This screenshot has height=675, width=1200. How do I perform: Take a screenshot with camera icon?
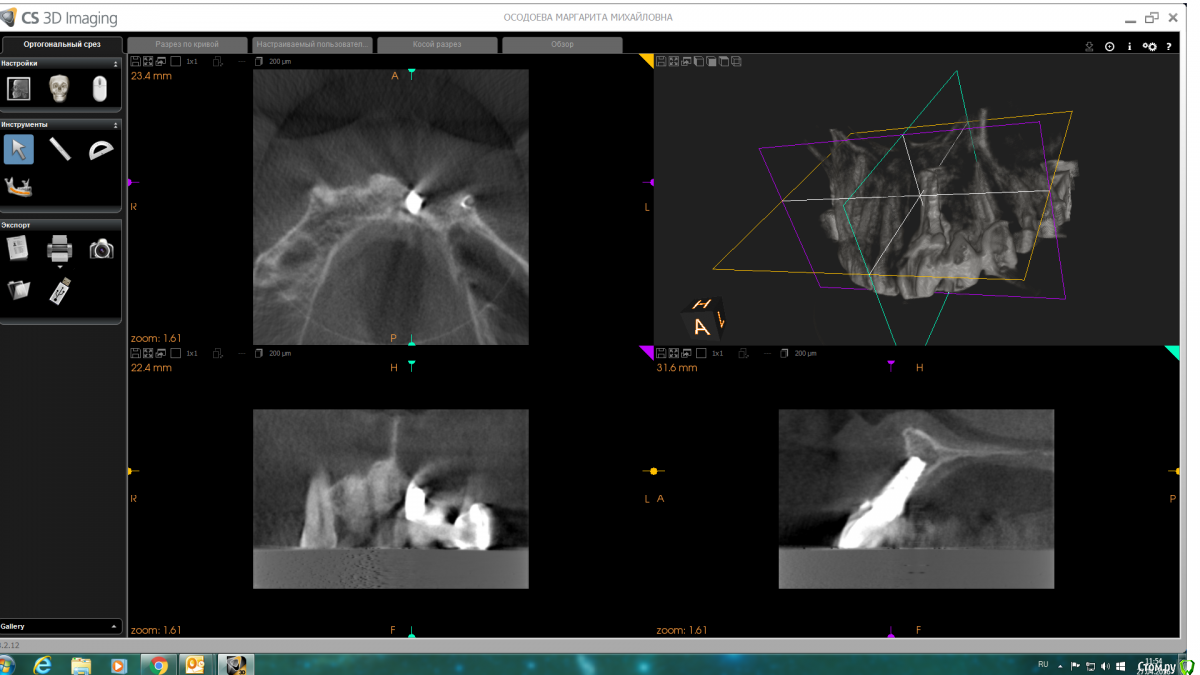(x=101, y=248)
